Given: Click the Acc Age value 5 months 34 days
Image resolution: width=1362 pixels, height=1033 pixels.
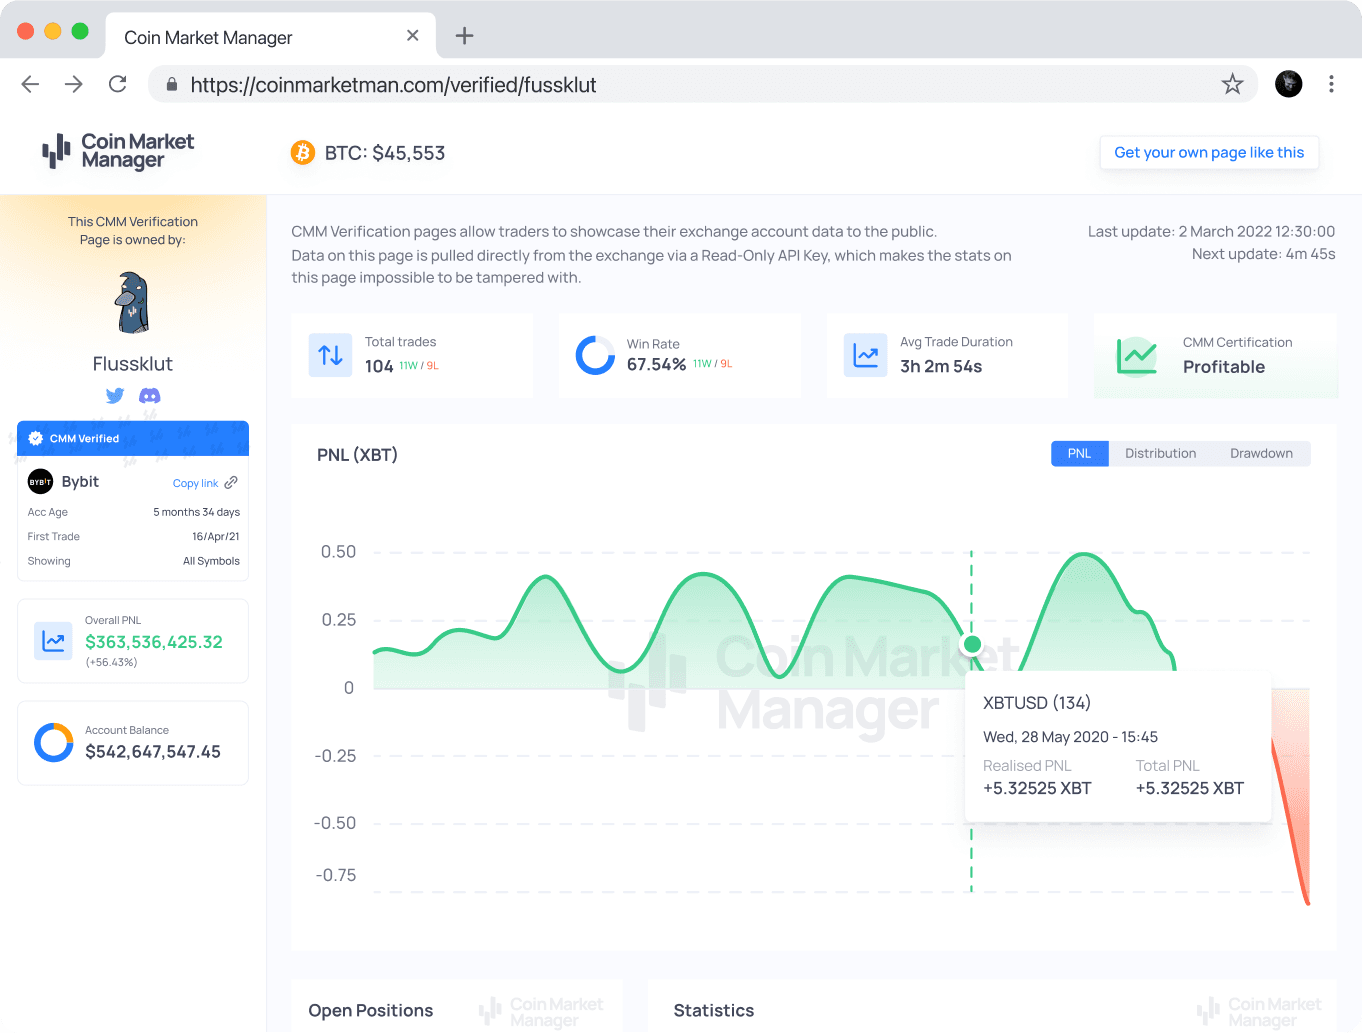Looking at the screenshot, I should (197, 512).
